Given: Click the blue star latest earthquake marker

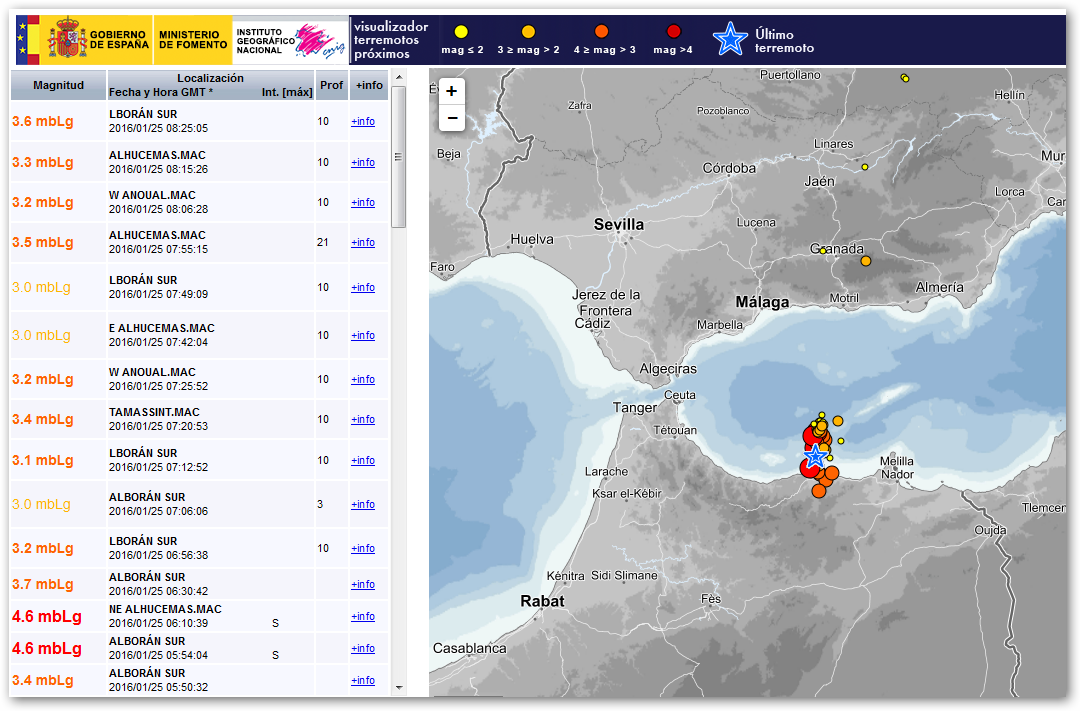Looking at the screenshot, I should 815,457.
